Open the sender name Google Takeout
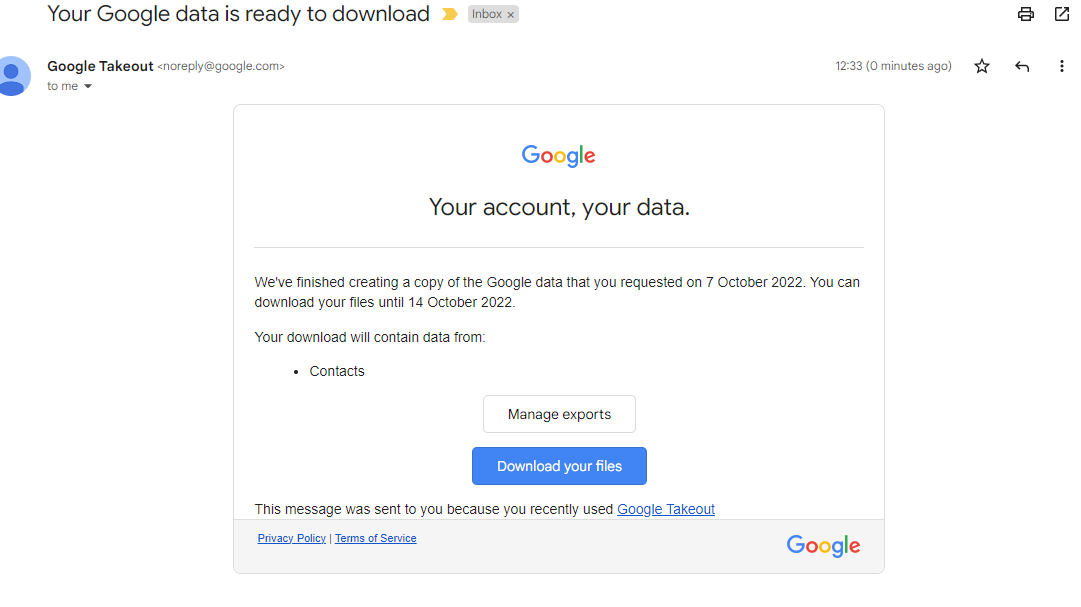 coord(100,66)
